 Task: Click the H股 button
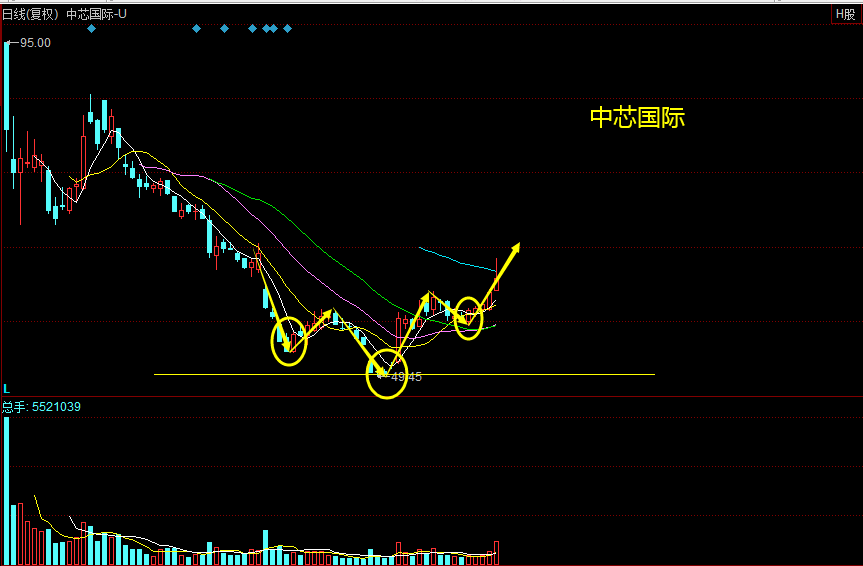(x=845, y=14)
